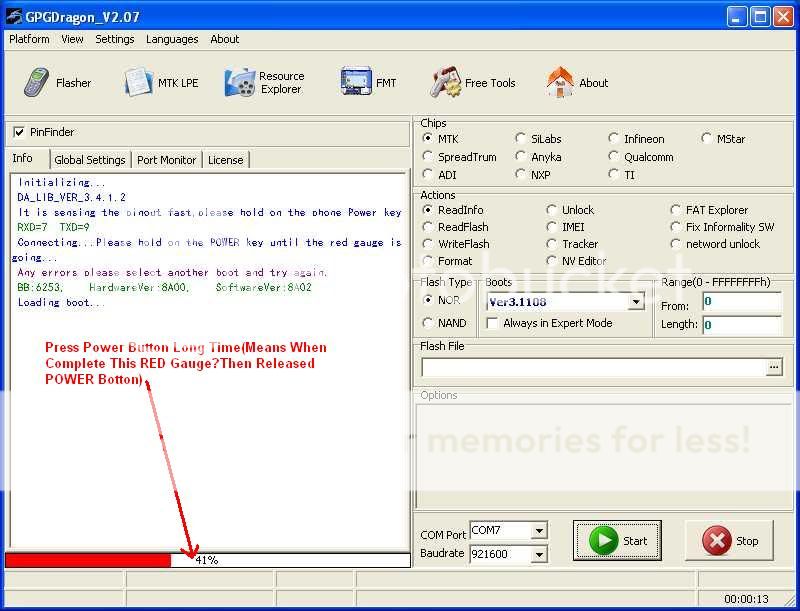Choose the NAND flash type
The image size is (800, 611).
click(428, 323)
